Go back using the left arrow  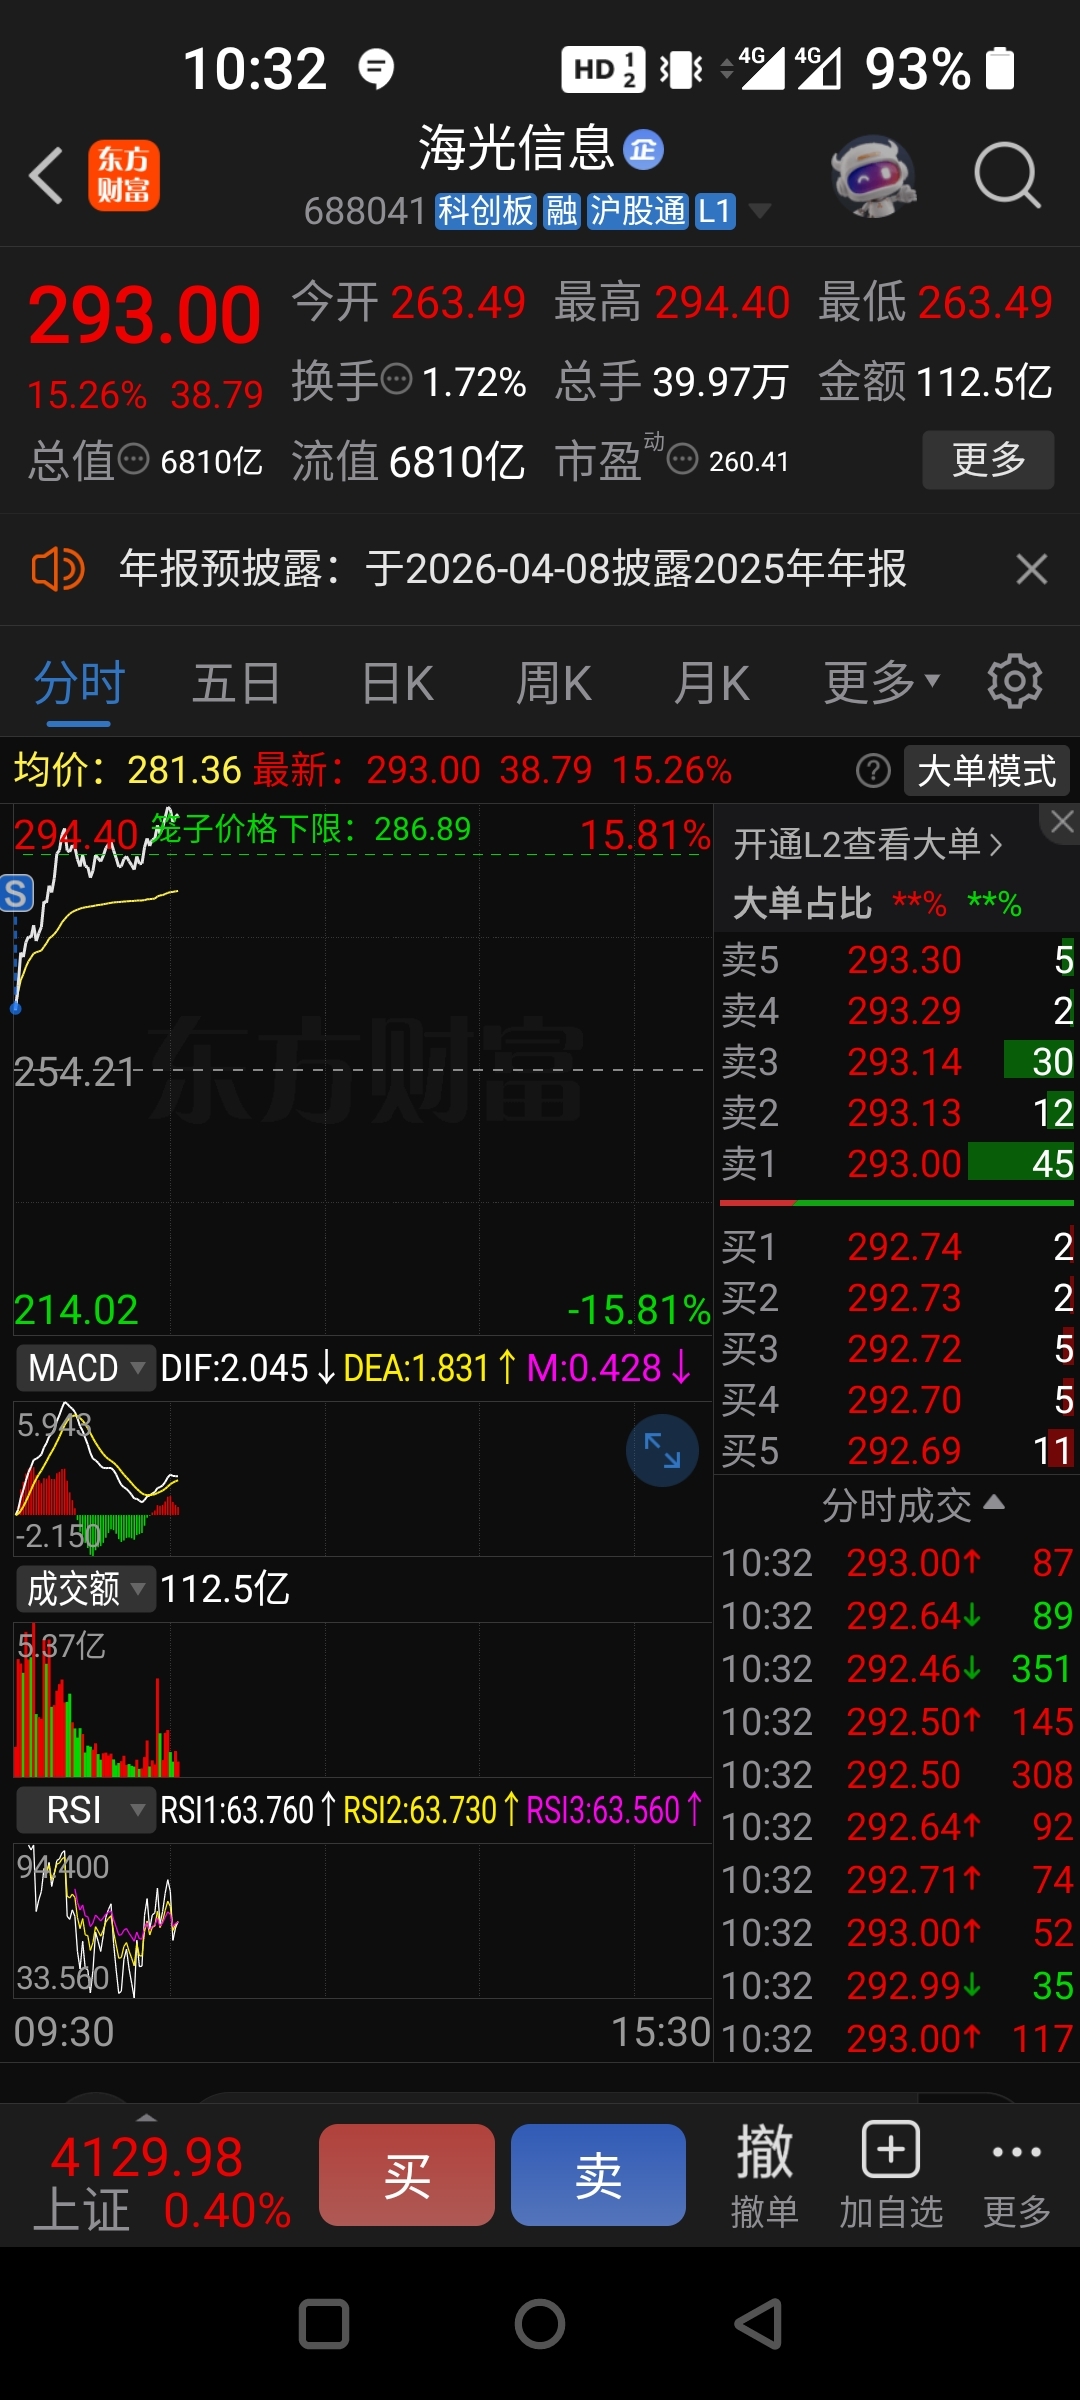[46, 176]
